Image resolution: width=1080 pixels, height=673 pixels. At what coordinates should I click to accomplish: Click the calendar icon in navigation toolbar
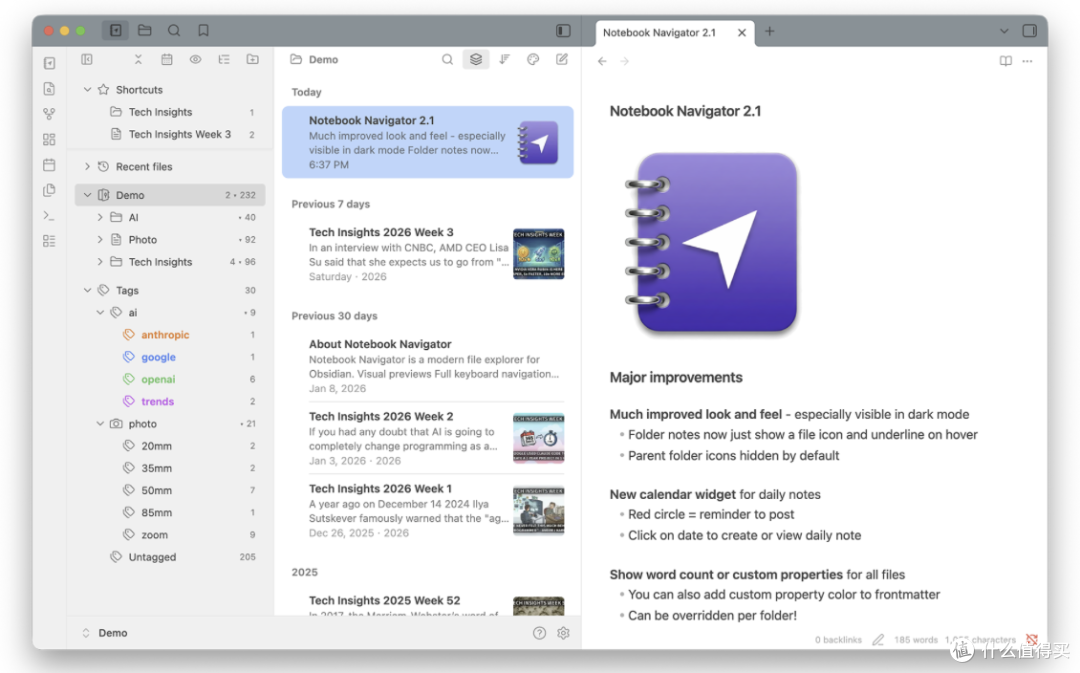tap(167, 60)
